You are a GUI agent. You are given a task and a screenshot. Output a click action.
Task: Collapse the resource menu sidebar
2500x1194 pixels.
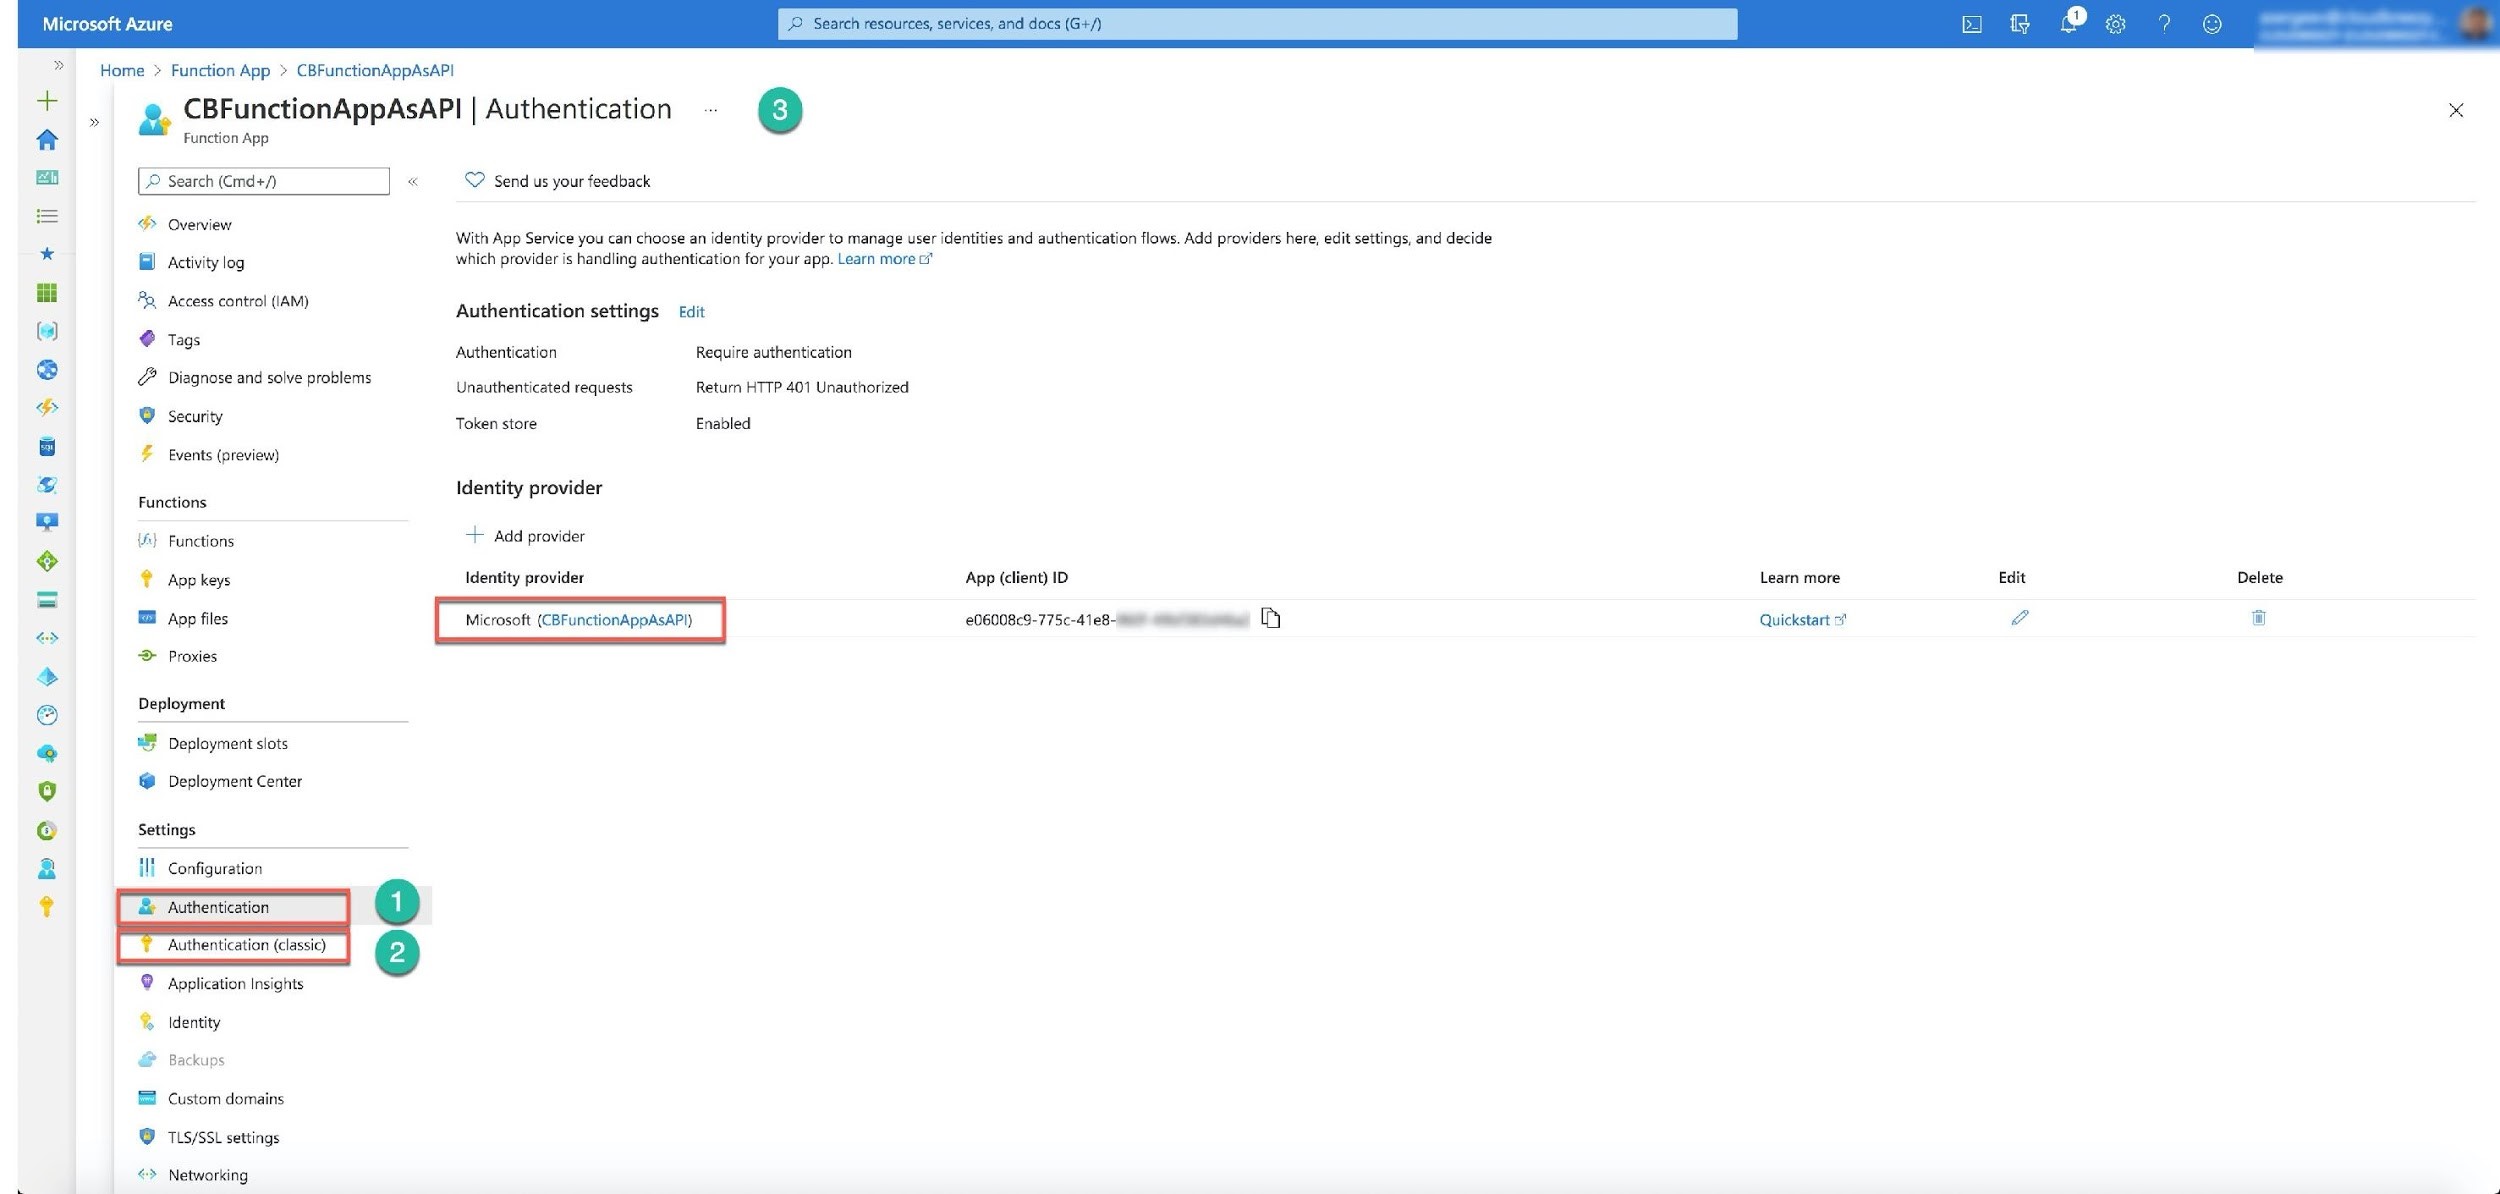412,181
